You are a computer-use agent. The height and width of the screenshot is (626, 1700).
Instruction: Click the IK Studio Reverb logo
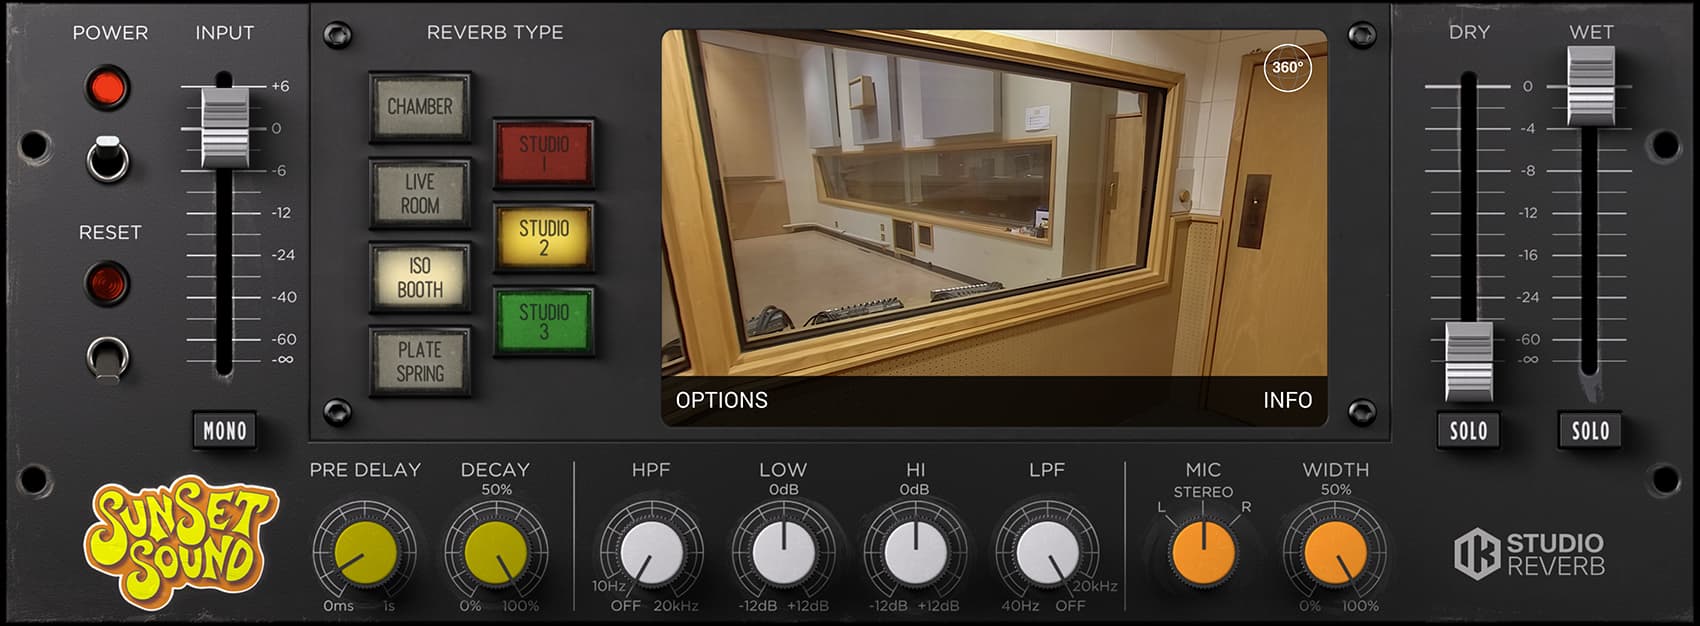[x=1529, y=555]
